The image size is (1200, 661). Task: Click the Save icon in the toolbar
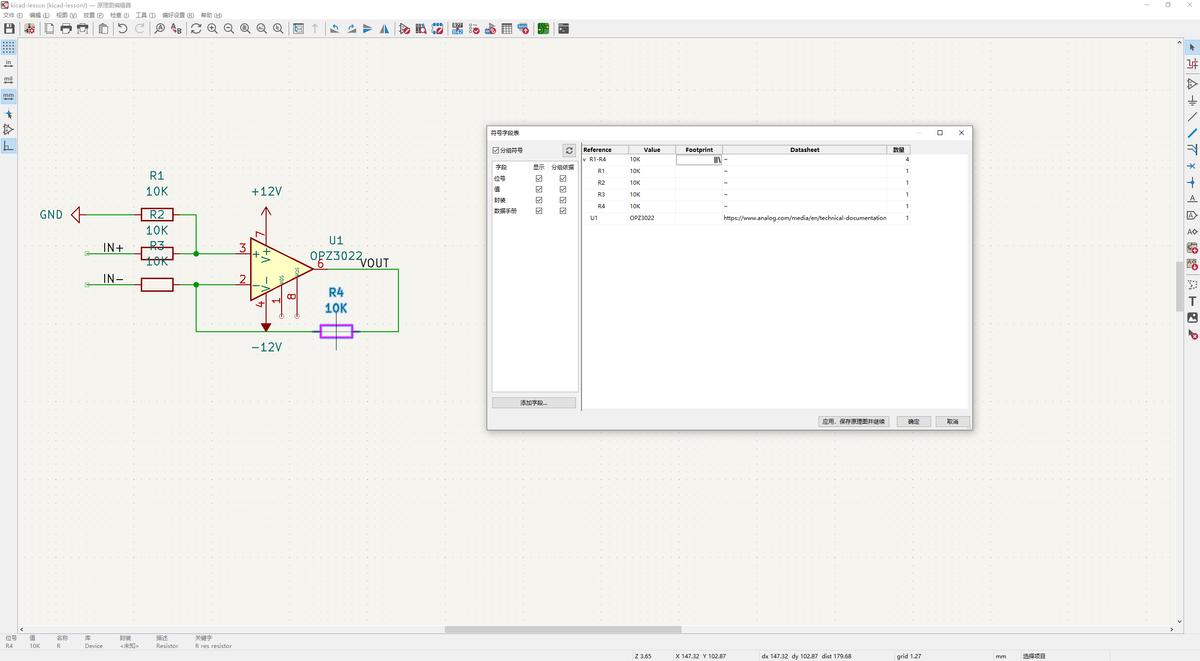click(x=10, y=29)
